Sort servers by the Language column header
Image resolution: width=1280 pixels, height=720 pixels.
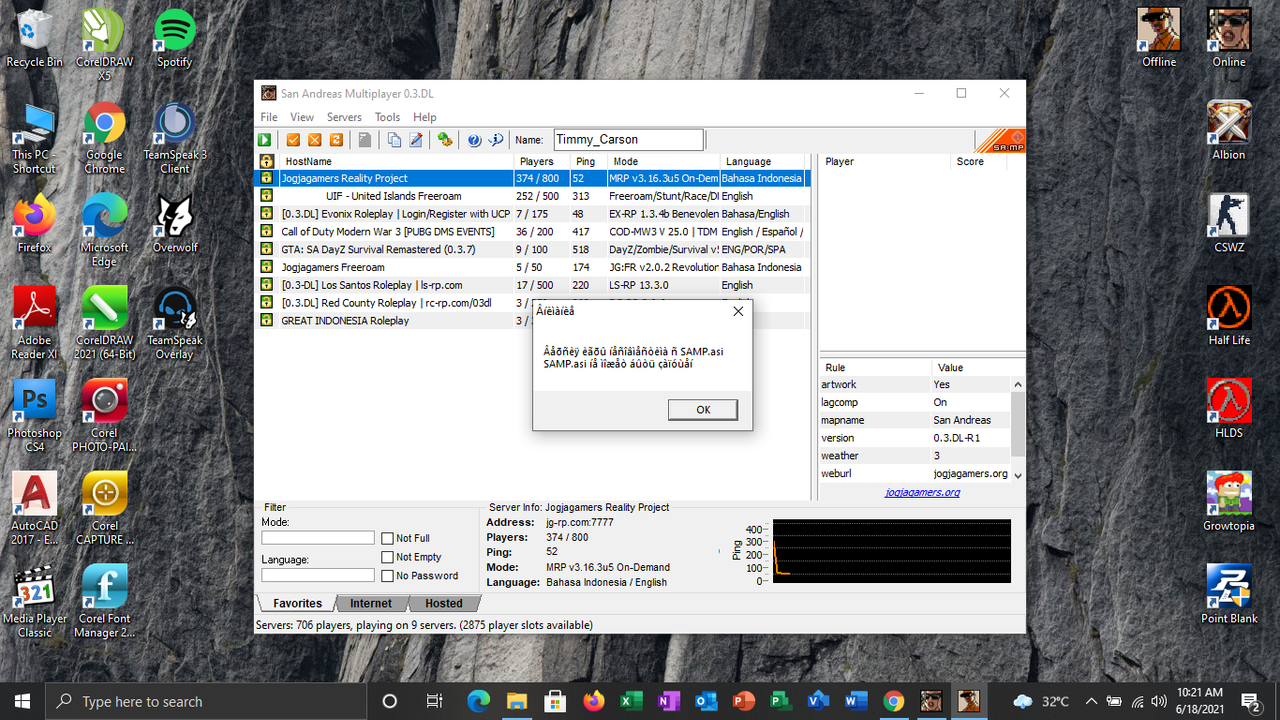tap(763, 161)
